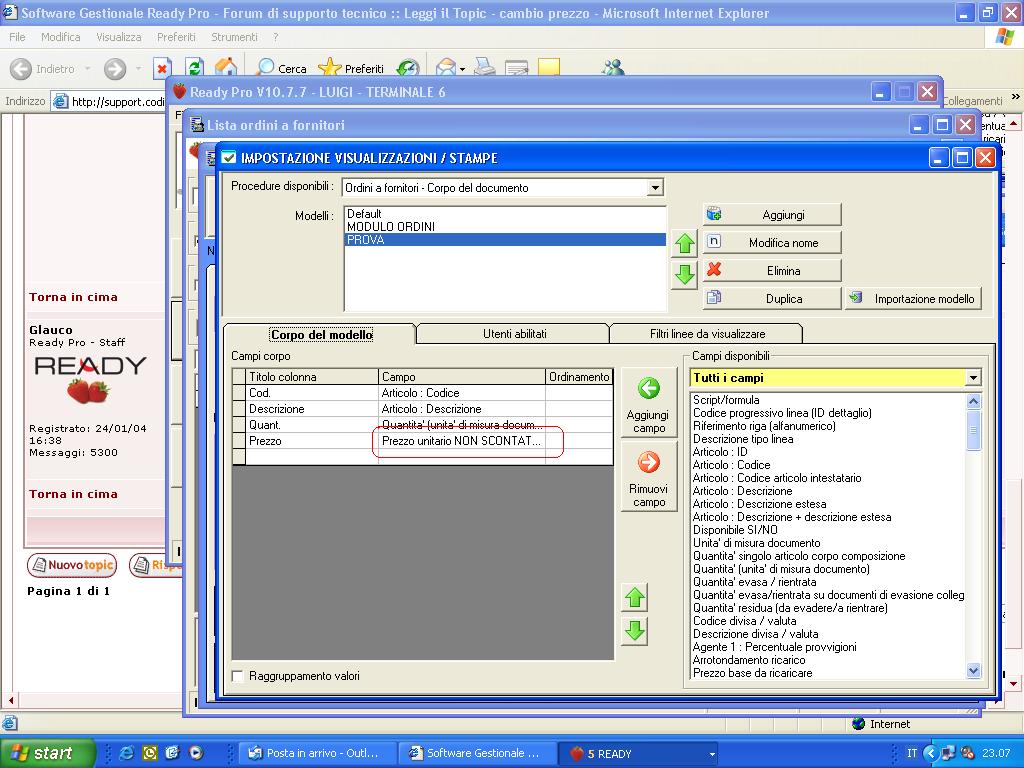Click the Cod. title column cell
1024x768 pixels.
[x=312, y=392]
